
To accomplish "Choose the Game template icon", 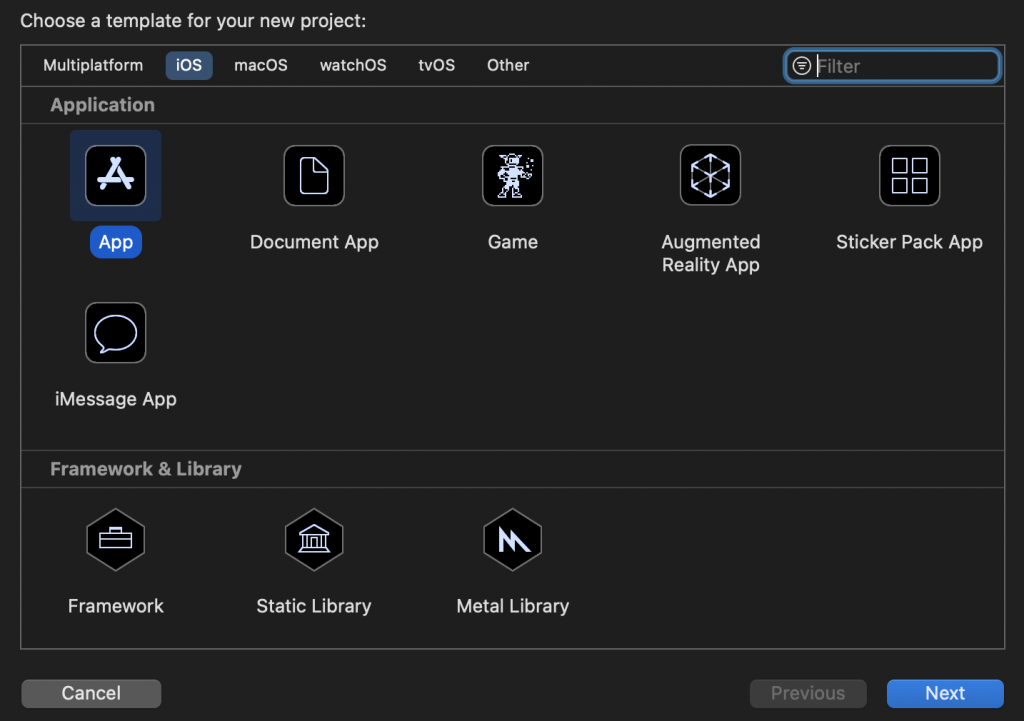I will (x=513, y=176).
